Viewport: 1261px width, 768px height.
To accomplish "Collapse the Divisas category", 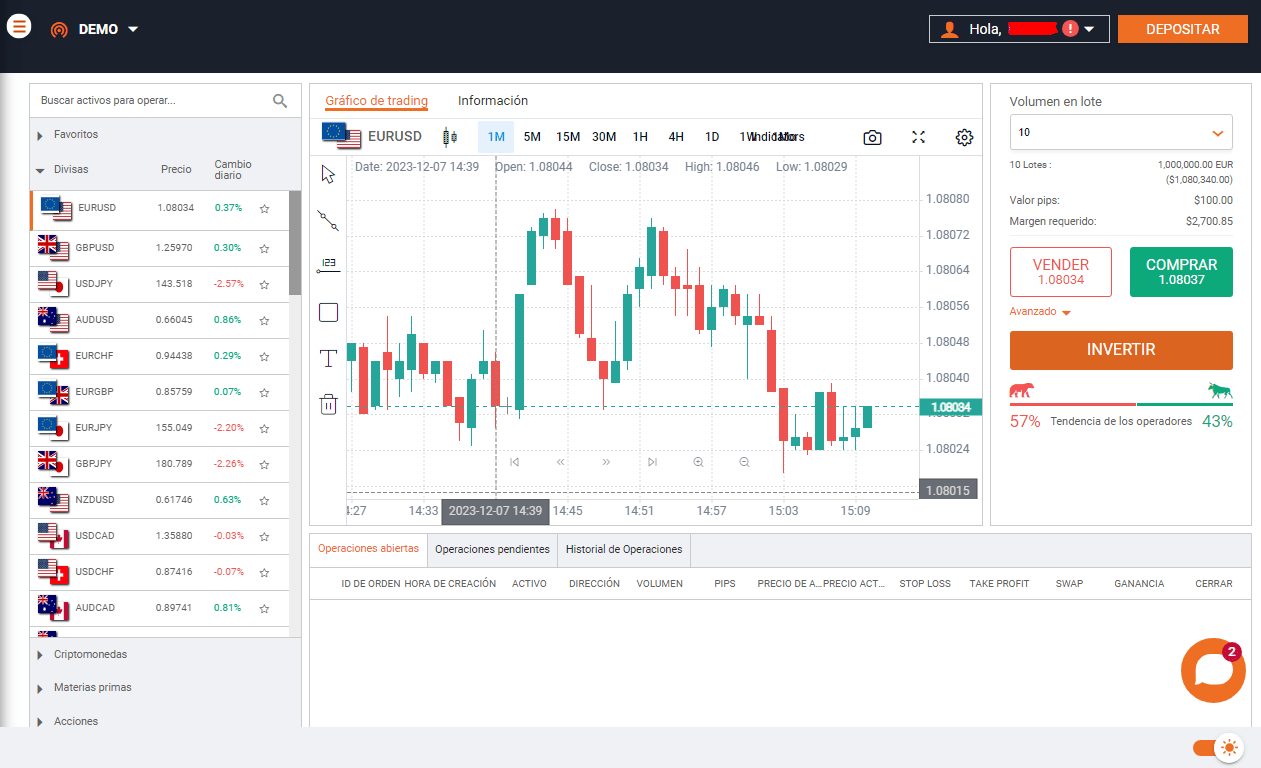I will coord(62,170).
